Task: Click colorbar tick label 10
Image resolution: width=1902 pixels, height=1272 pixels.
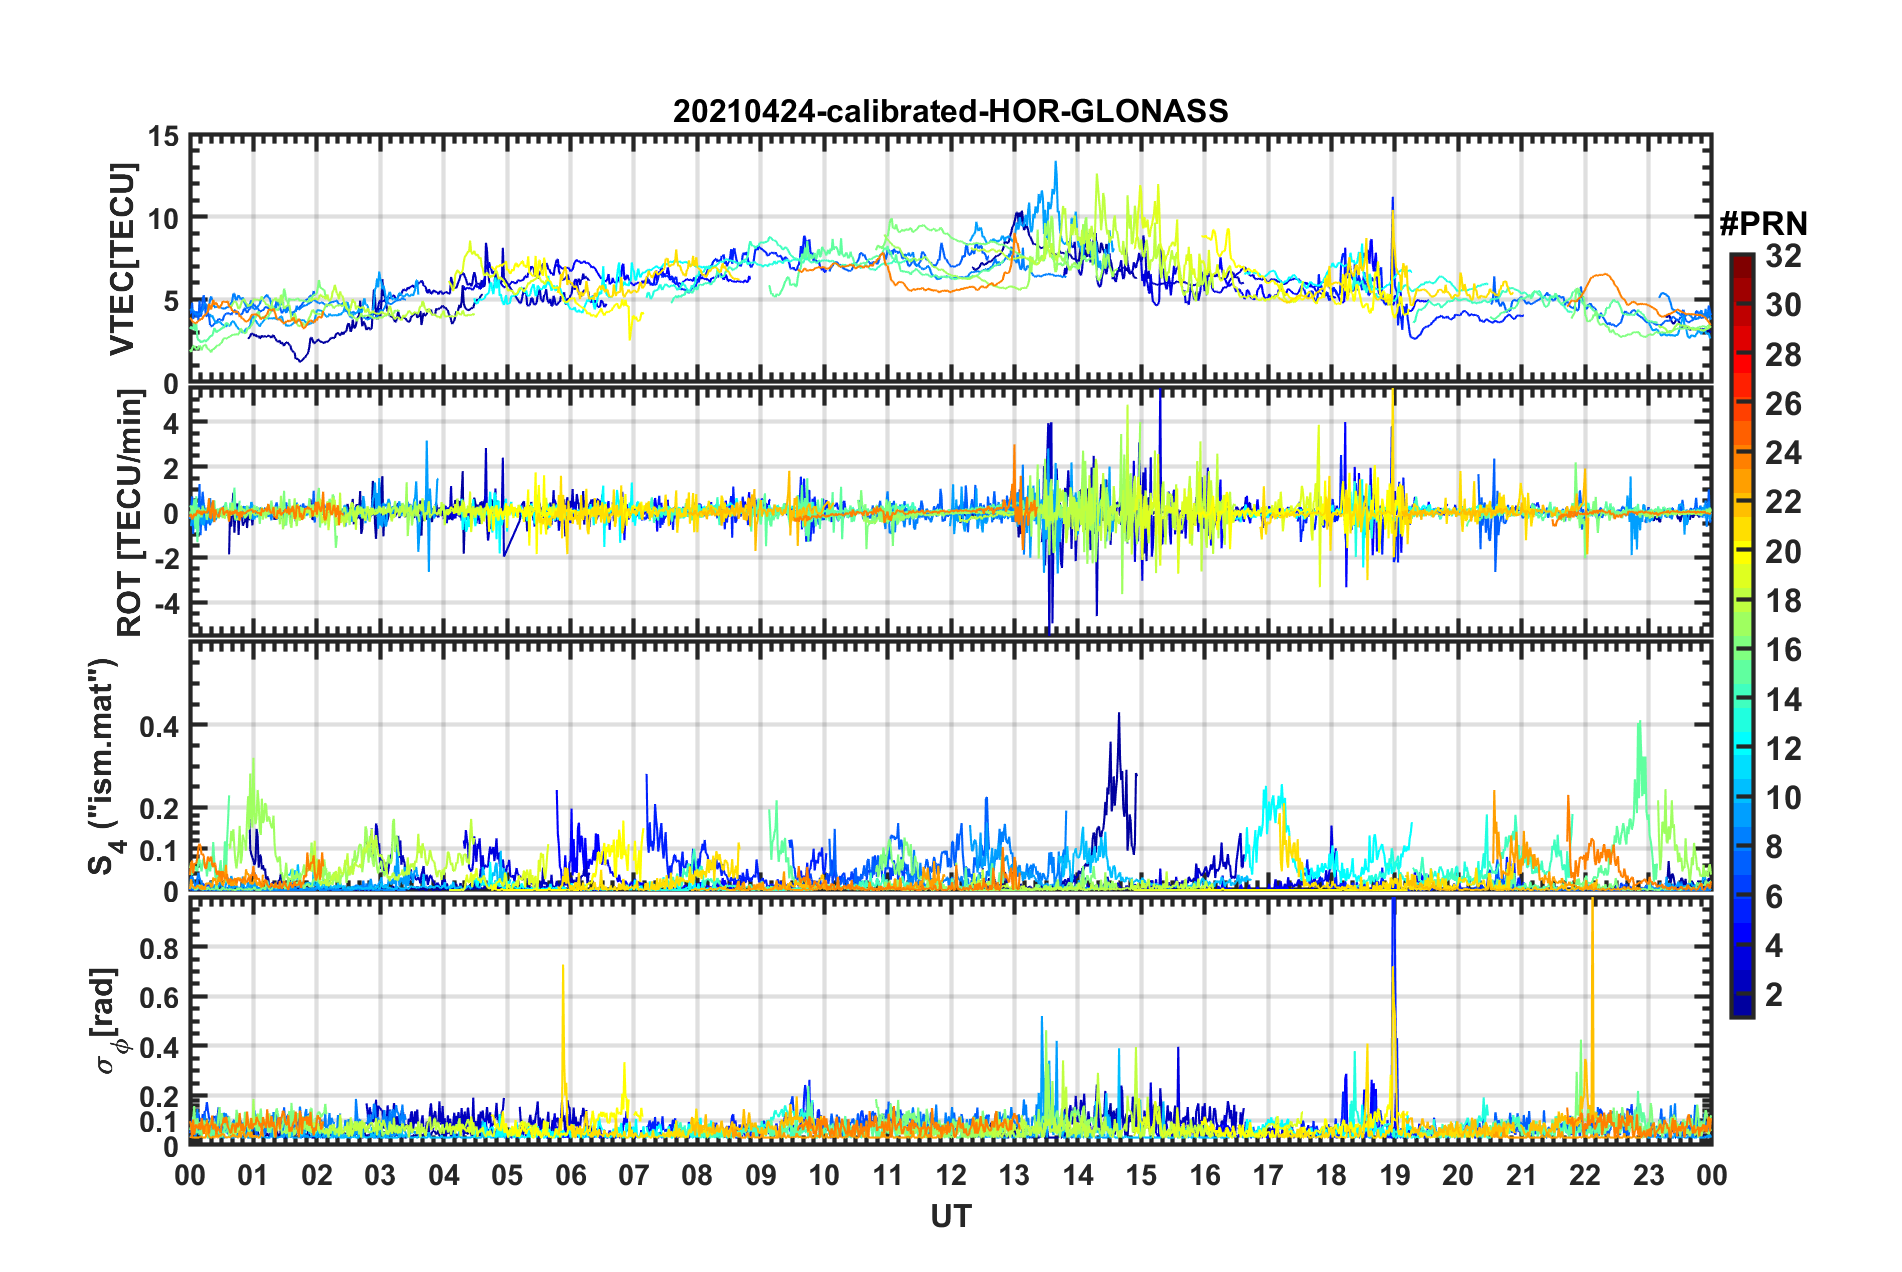Action: 1783,798
